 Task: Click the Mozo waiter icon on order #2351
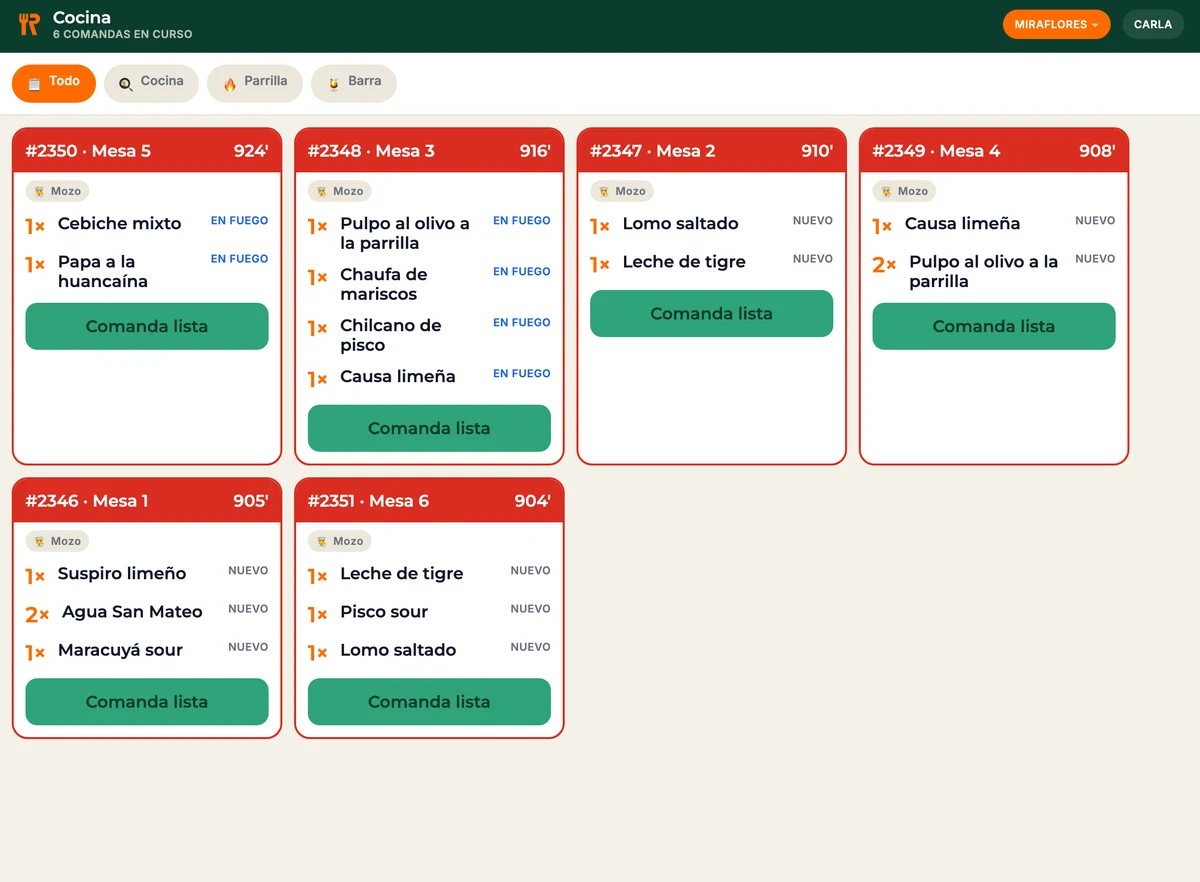click(322, 541)
